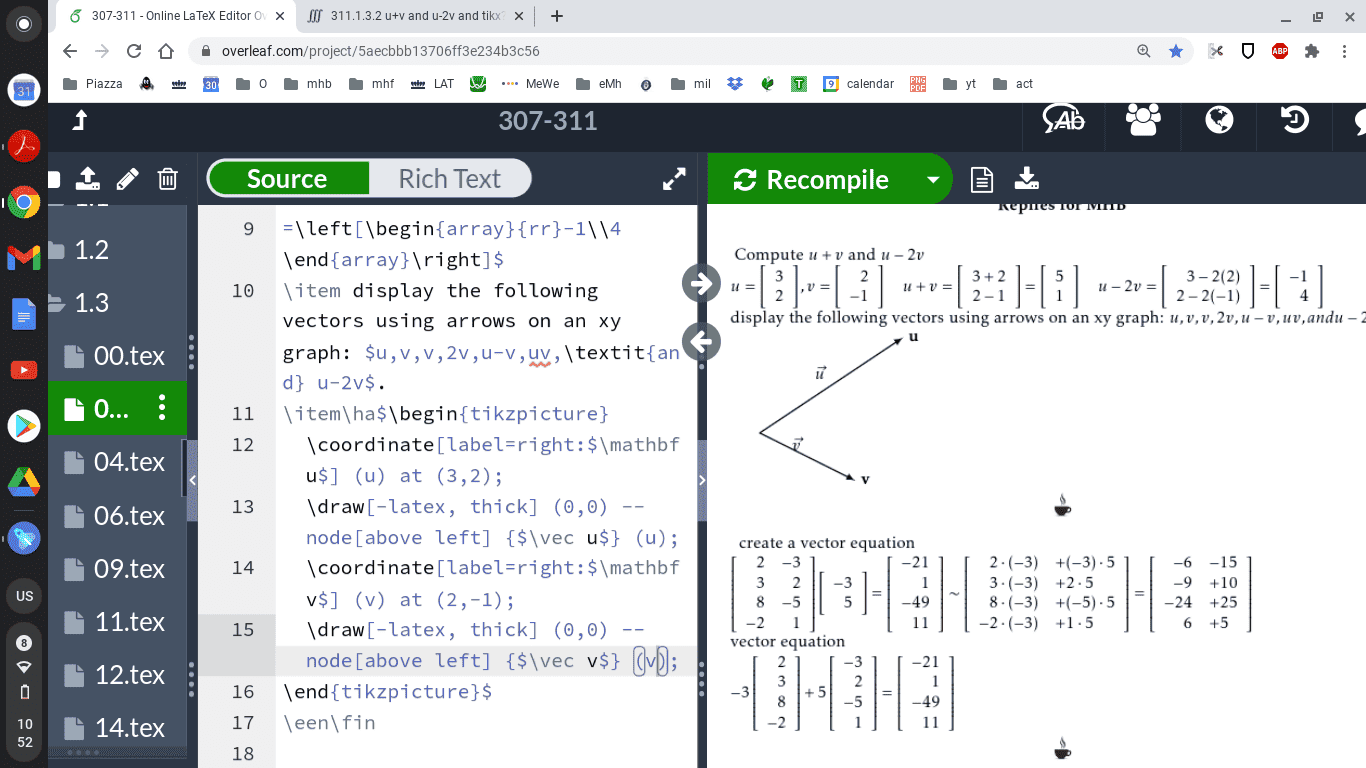Click the Recompile button
Screen dimensions: 1366x768
click(x=812, y=180)
